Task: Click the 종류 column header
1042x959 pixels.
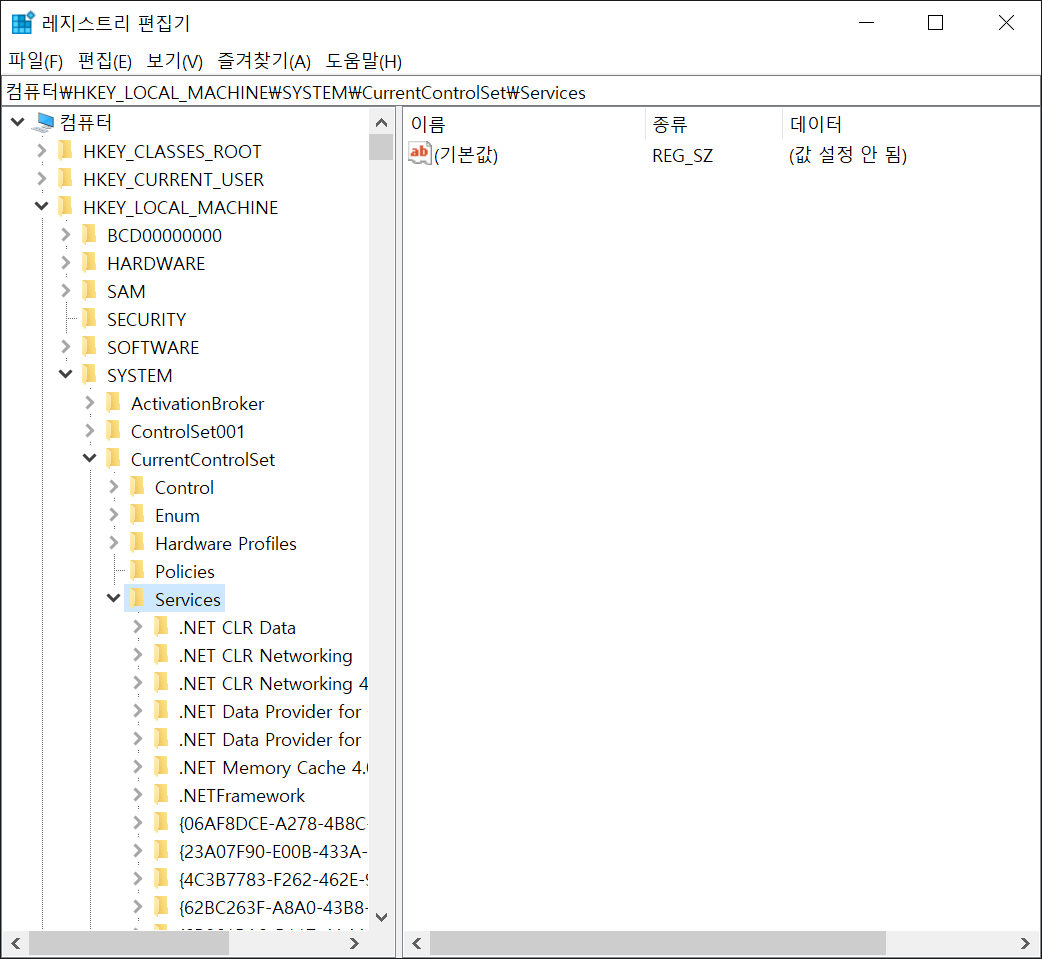Action: coord(714,124)
